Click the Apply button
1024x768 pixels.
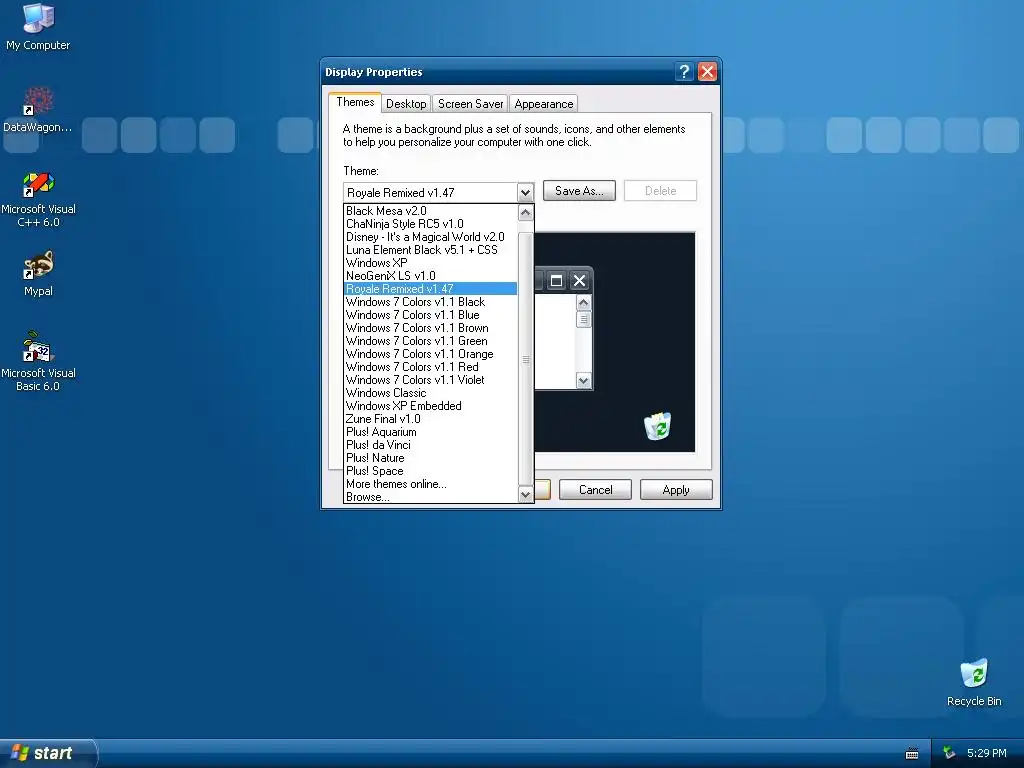pyautogui.click(x=676, y=490)
